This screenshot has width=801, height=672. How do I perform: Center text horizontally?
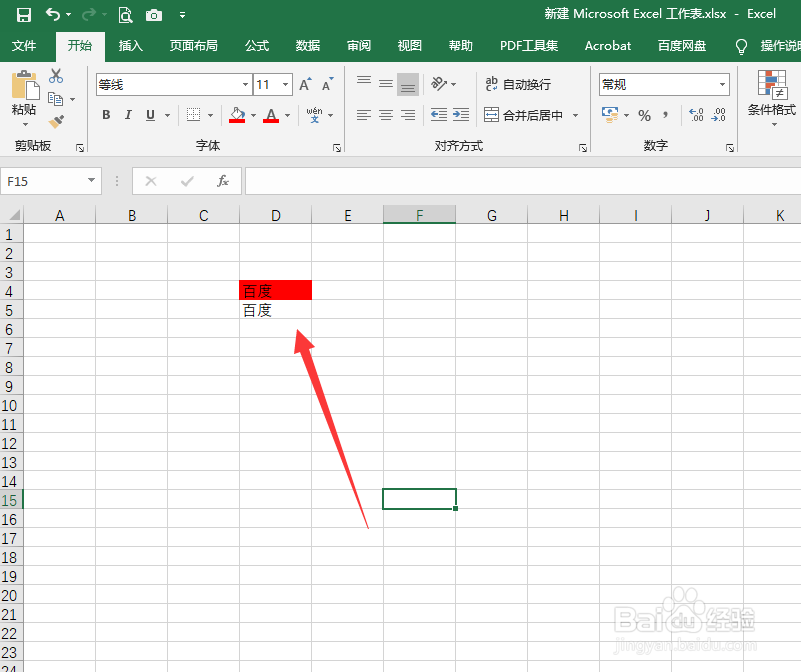point(386,115)
